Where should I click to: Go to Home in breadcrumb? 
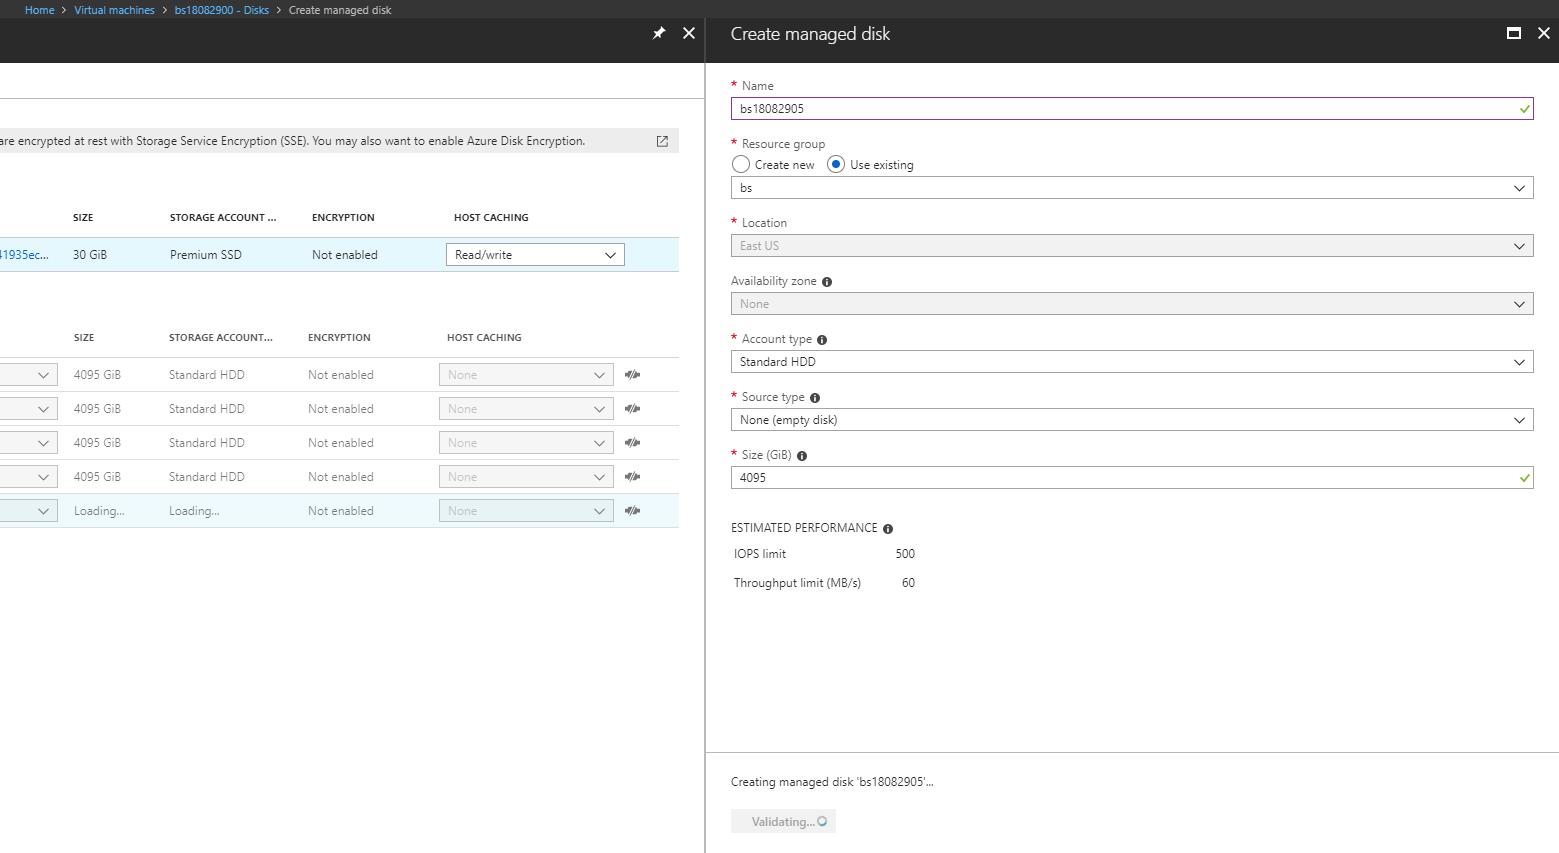(40, 10)
